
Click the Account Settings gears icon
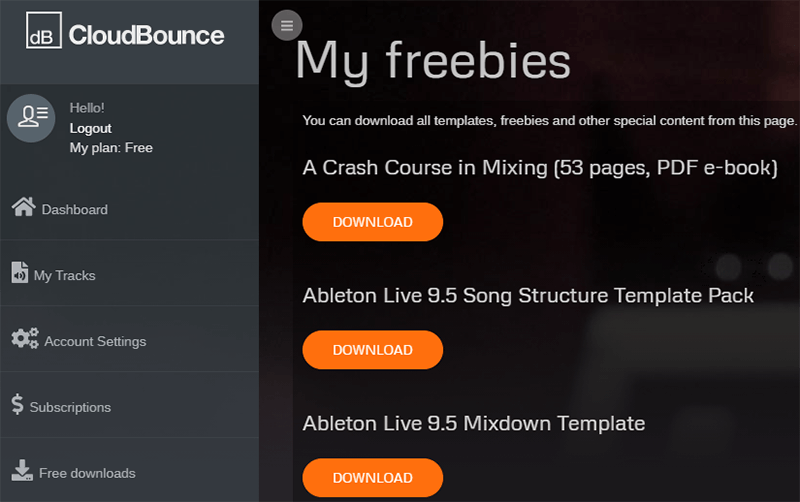click(25, 338)
